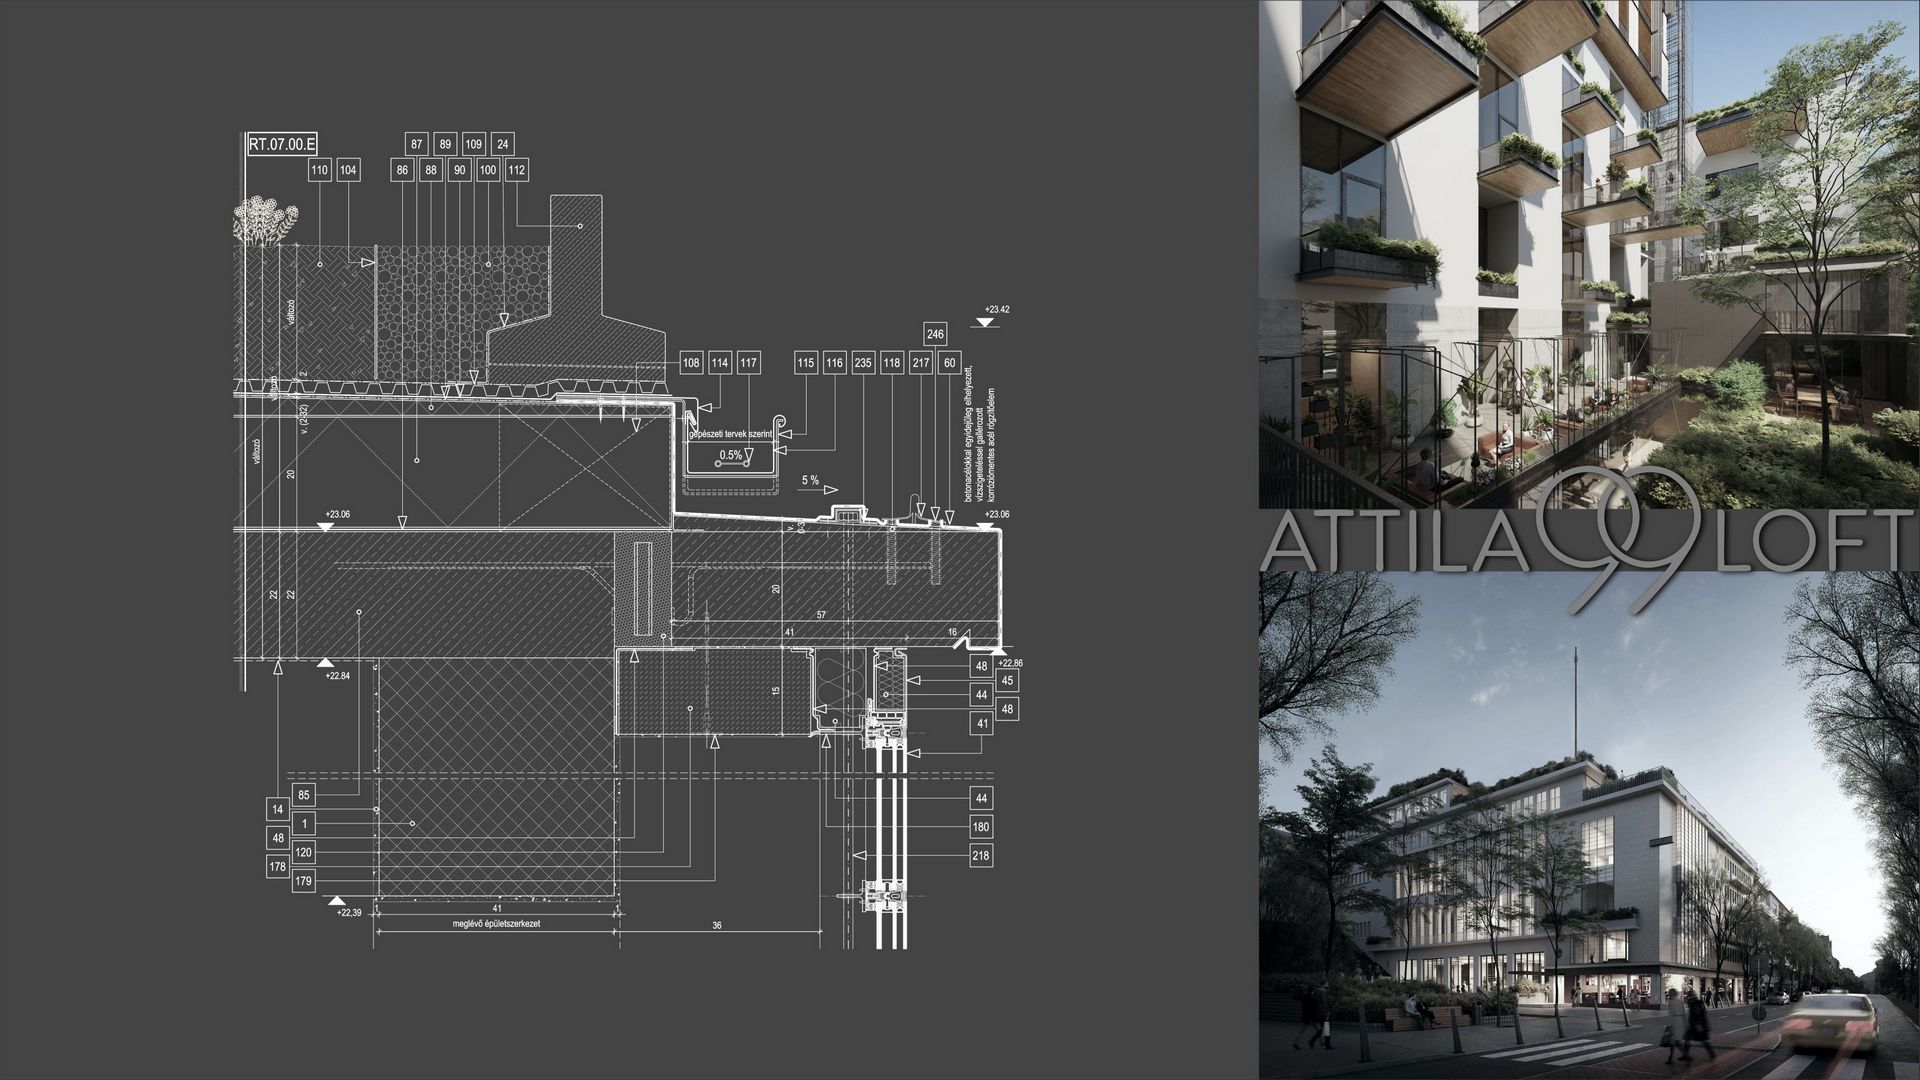Click callout box number 108

pyautogui.click(x=691, y=363)
